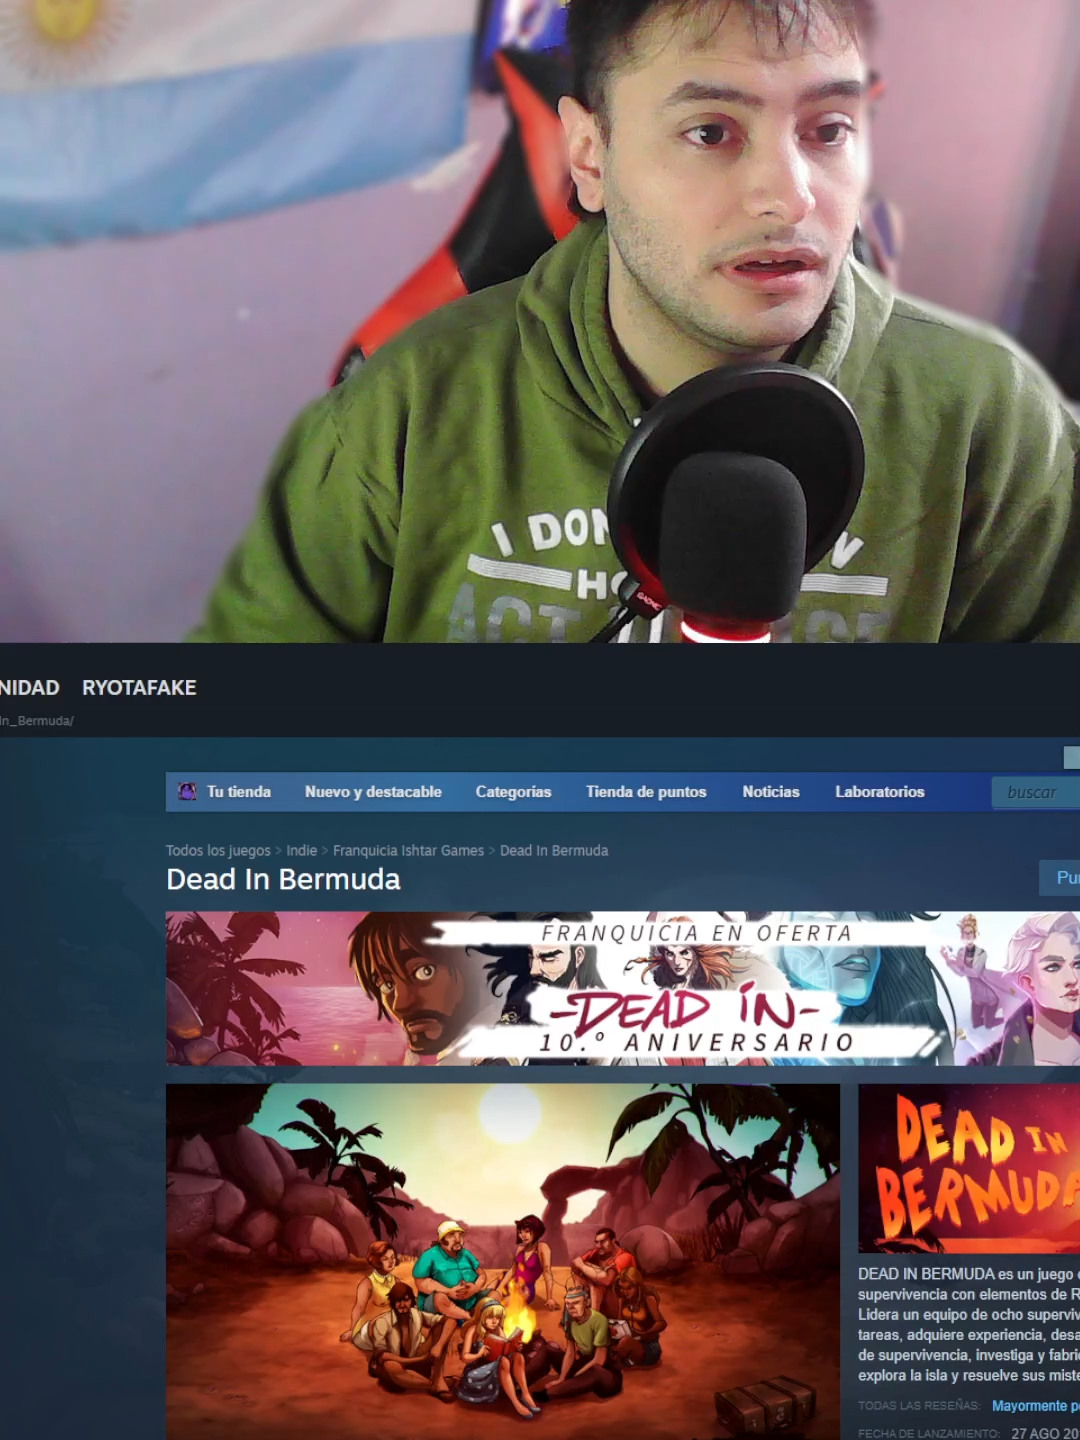Open Franquicia Ishtar Games breadcrumb

click(408, 850)
